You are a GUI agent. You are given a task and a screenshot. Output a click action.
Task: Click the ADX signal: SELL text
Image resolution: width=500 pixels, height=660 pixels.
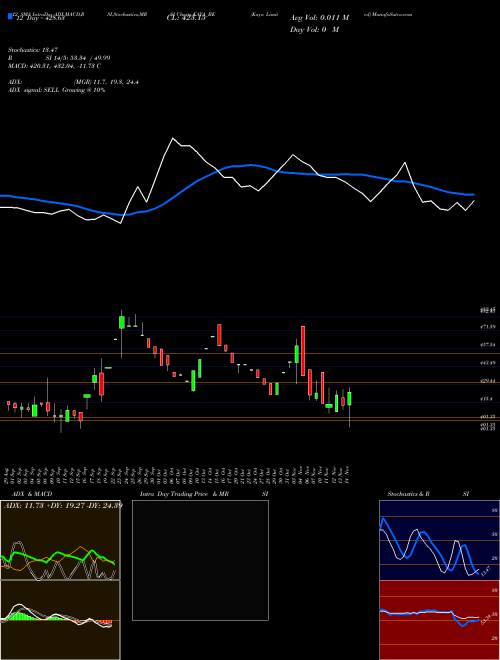tap(57, 90)
